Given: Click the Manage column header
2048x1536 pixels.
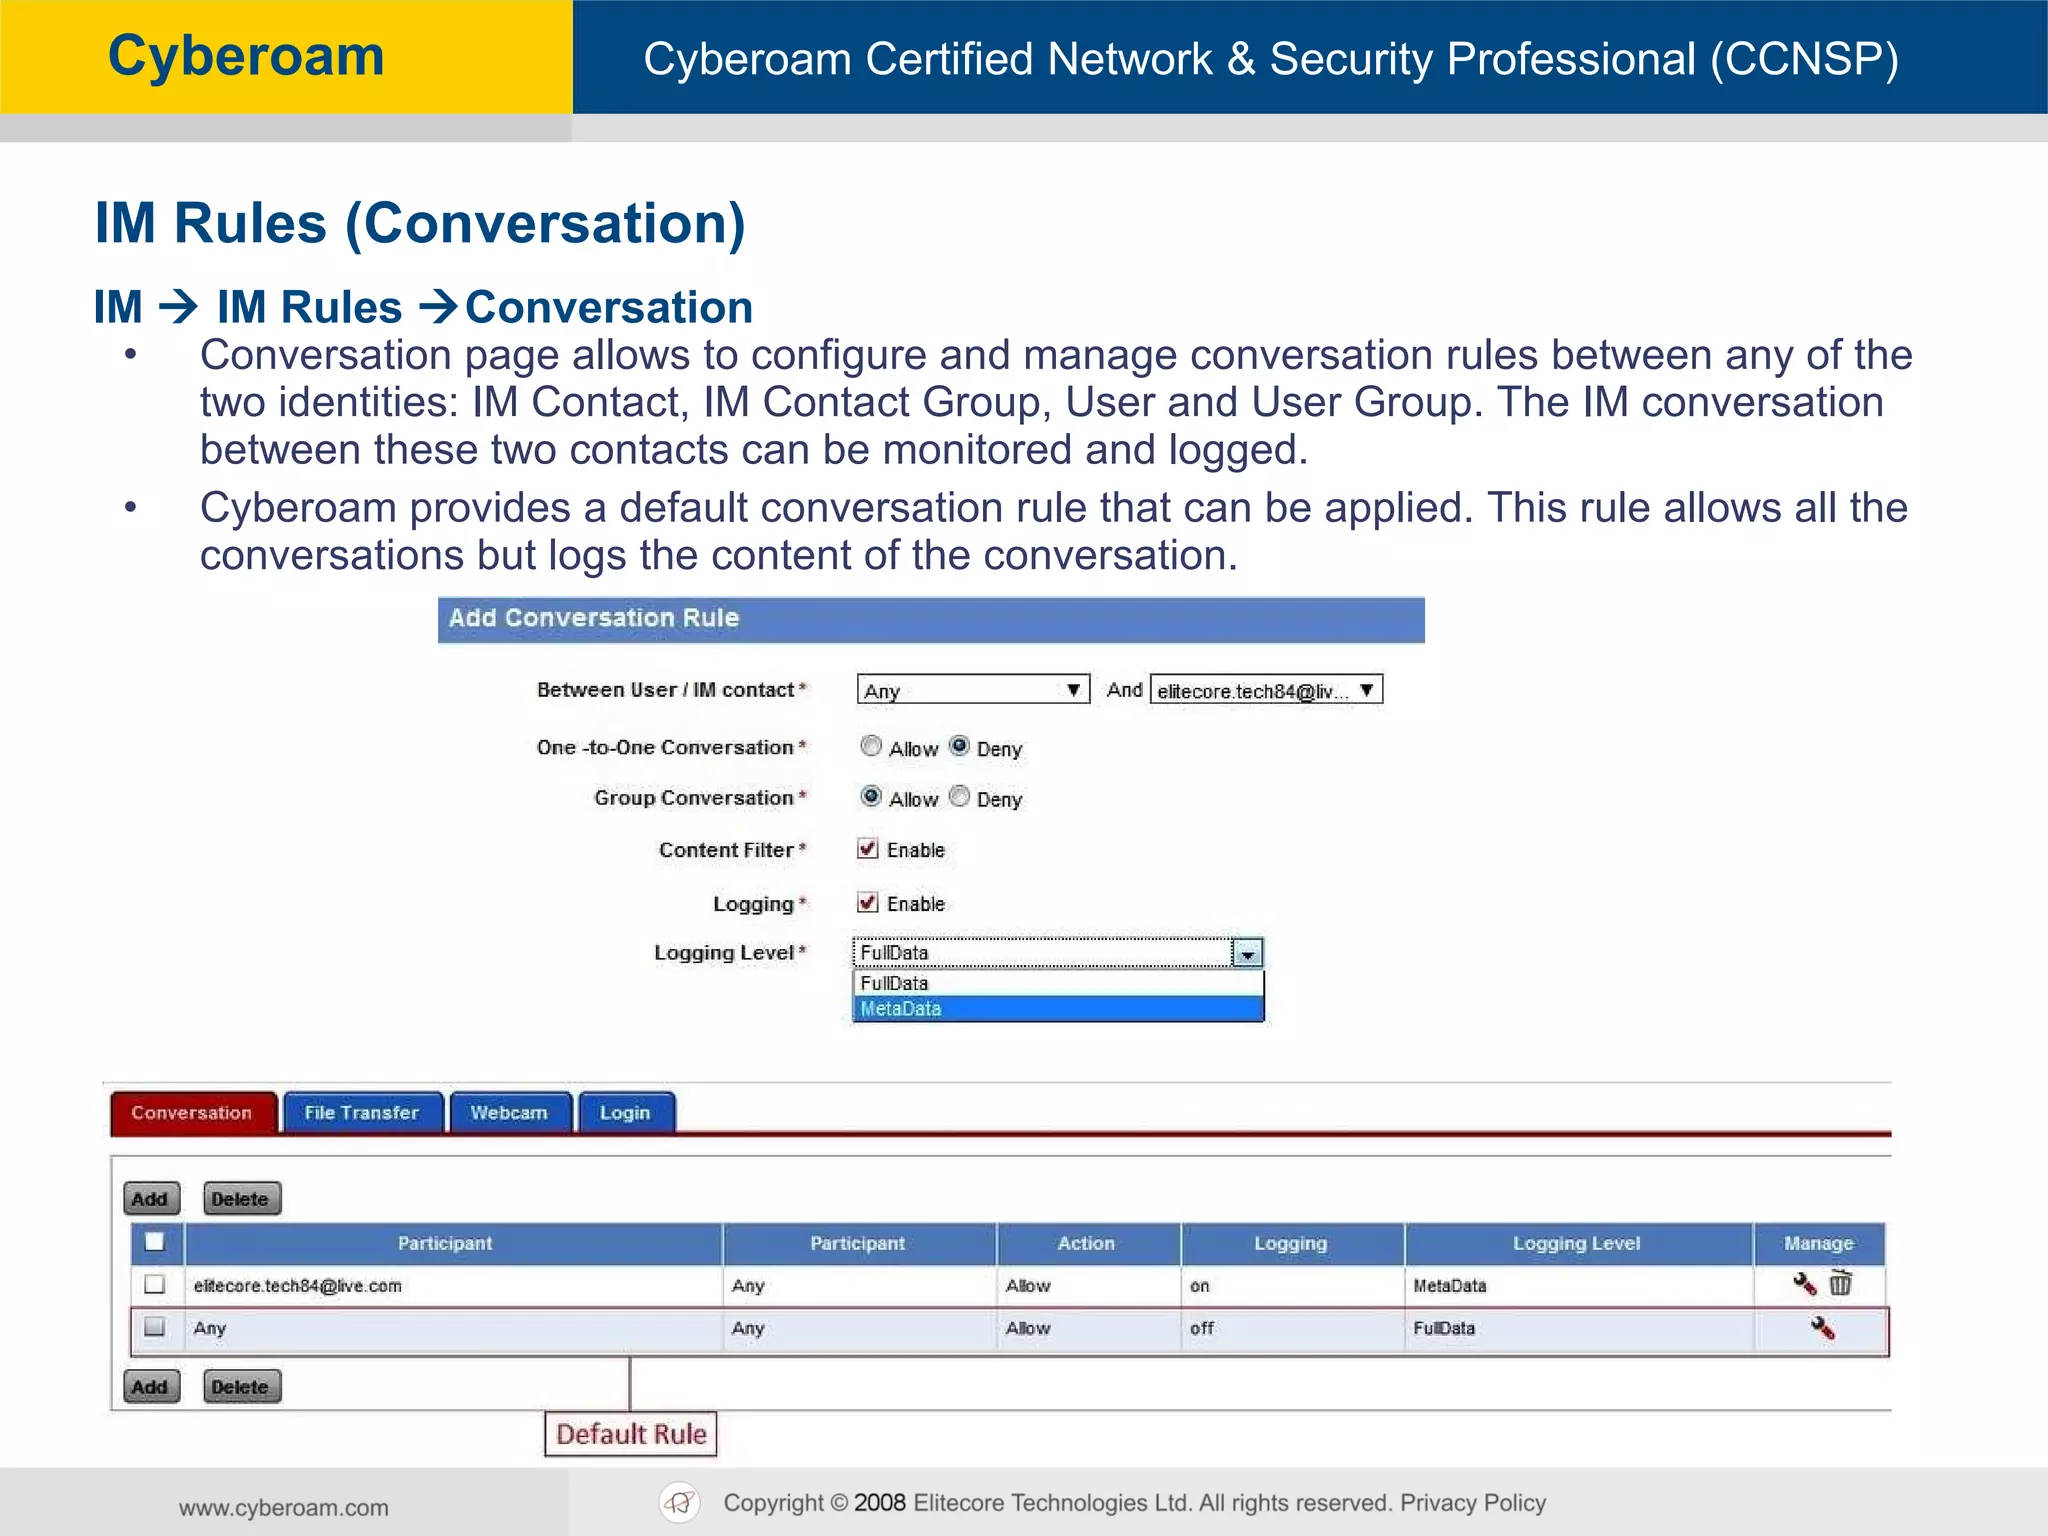Looking at the screenshot, I should pyautogui.click(x=1819, y=1243).
